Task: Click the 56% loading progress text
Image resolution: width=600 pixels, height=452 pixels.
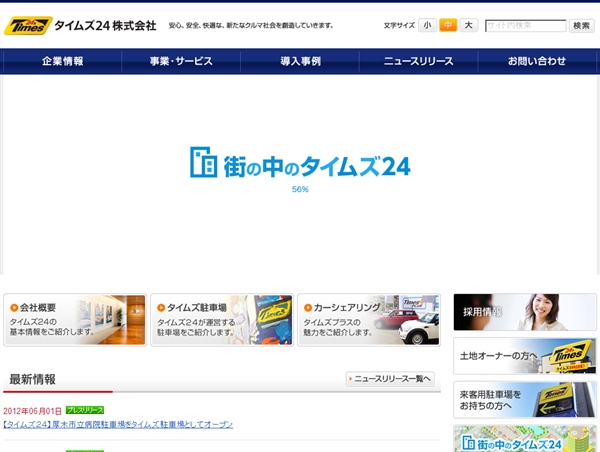Action: [x=300, y=189]
